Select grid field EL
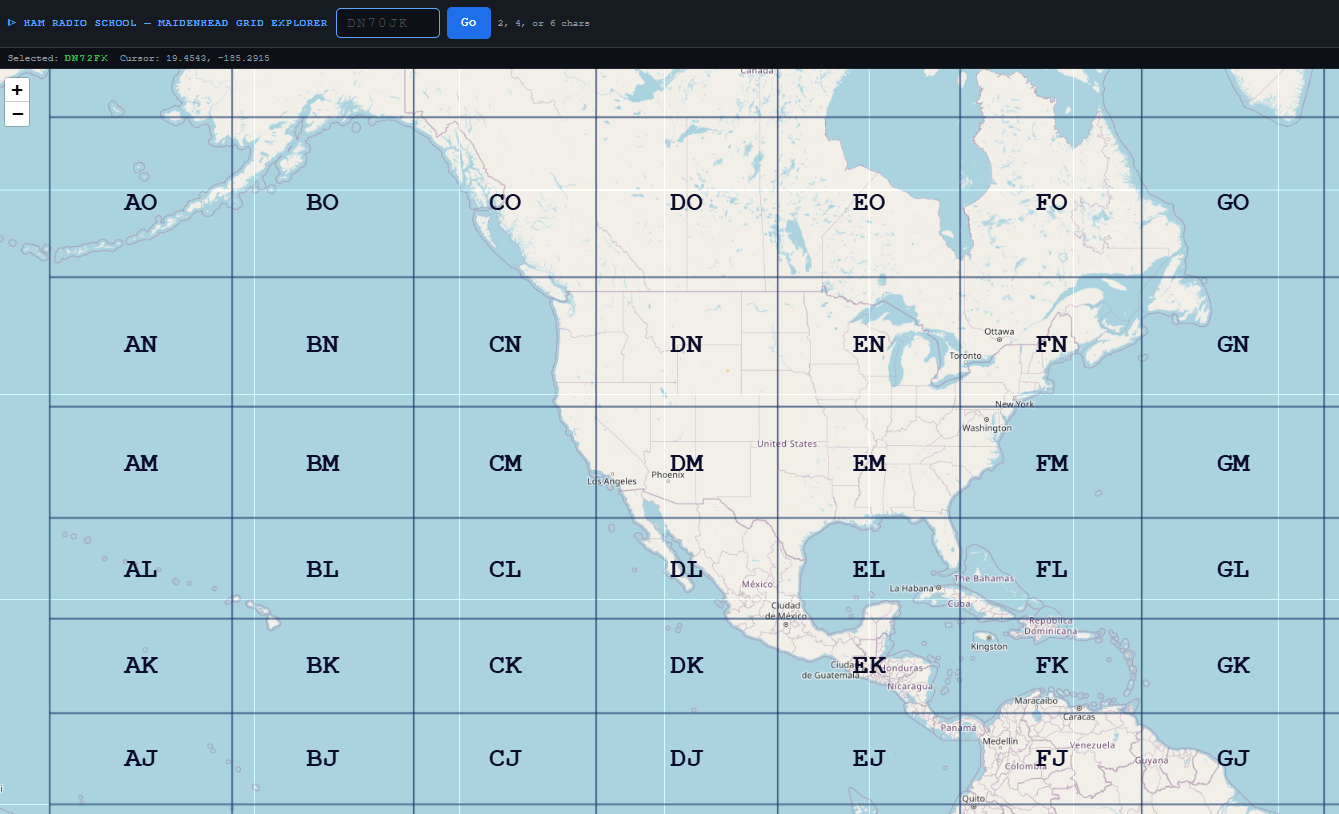The image size is (1339, 814). click(869, 568)
